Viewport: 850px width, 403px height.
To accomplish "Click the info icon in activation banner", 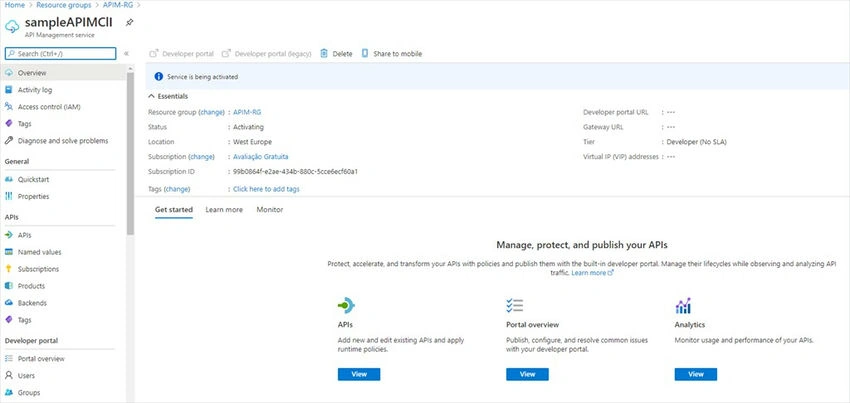I will [159, 76].
